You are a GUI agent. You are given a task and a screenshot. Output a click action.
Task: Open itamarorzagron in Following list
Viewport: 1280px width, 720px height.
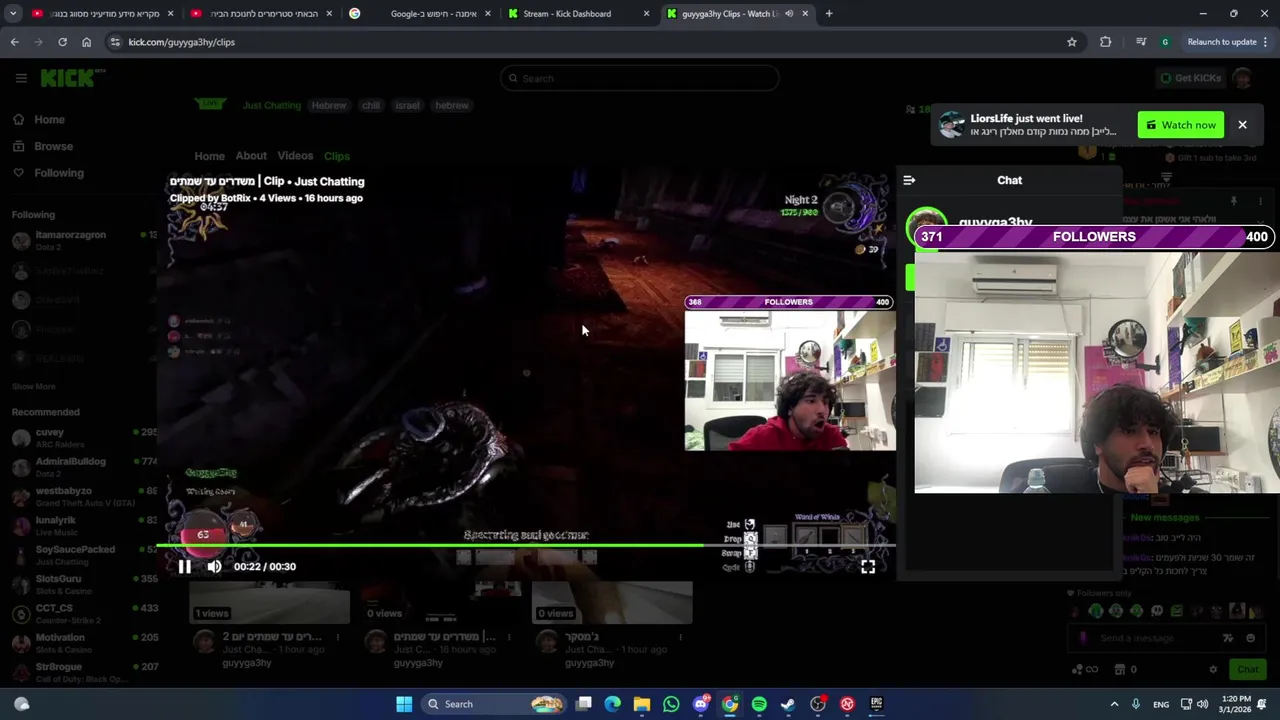pos(80,240)
